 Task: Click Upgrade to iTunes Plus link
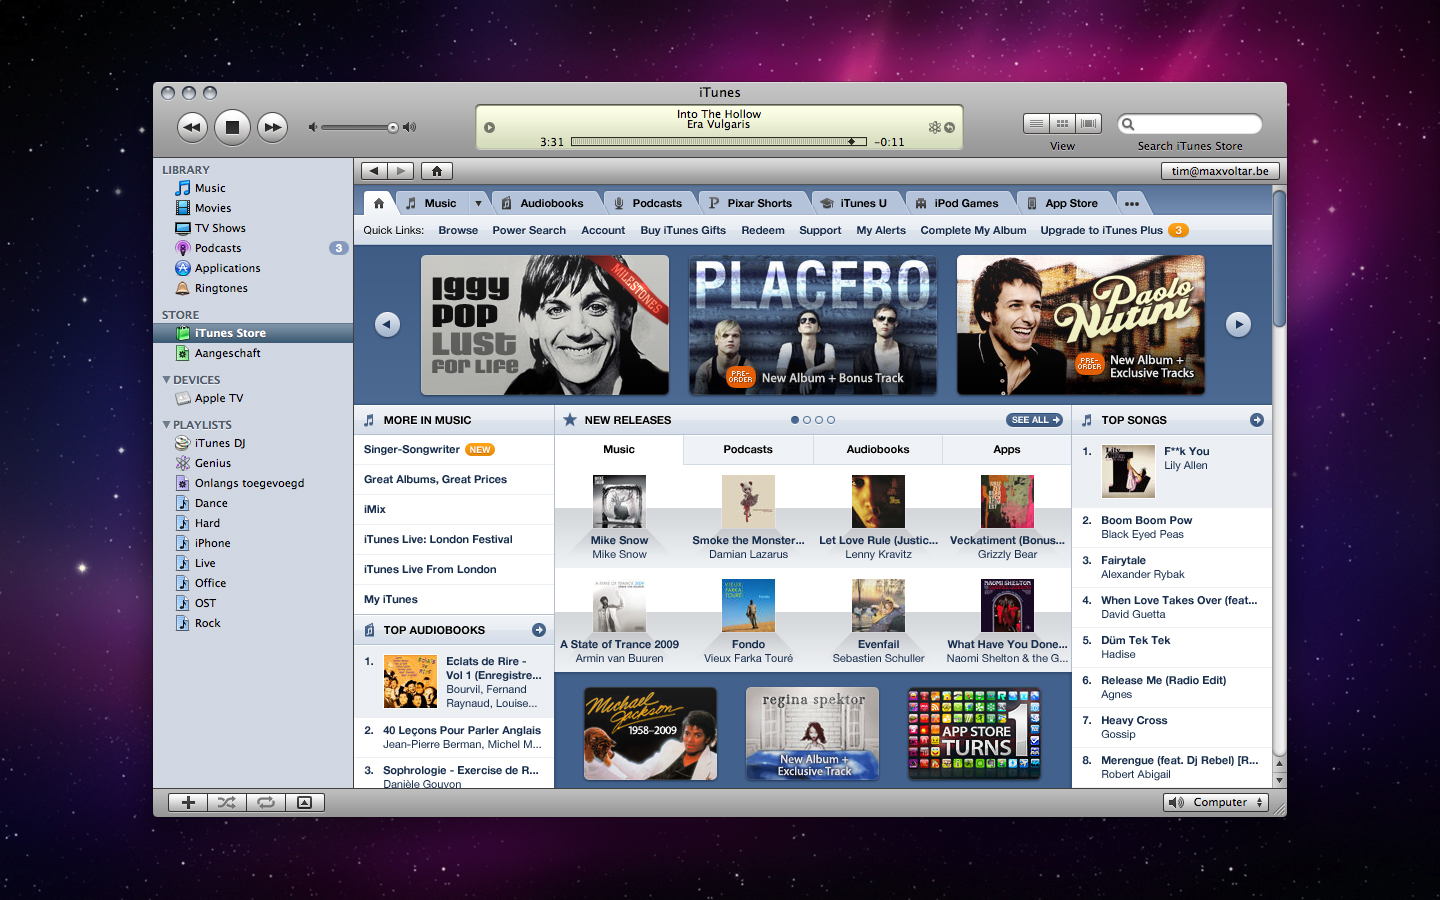(x=1101, y=230)
